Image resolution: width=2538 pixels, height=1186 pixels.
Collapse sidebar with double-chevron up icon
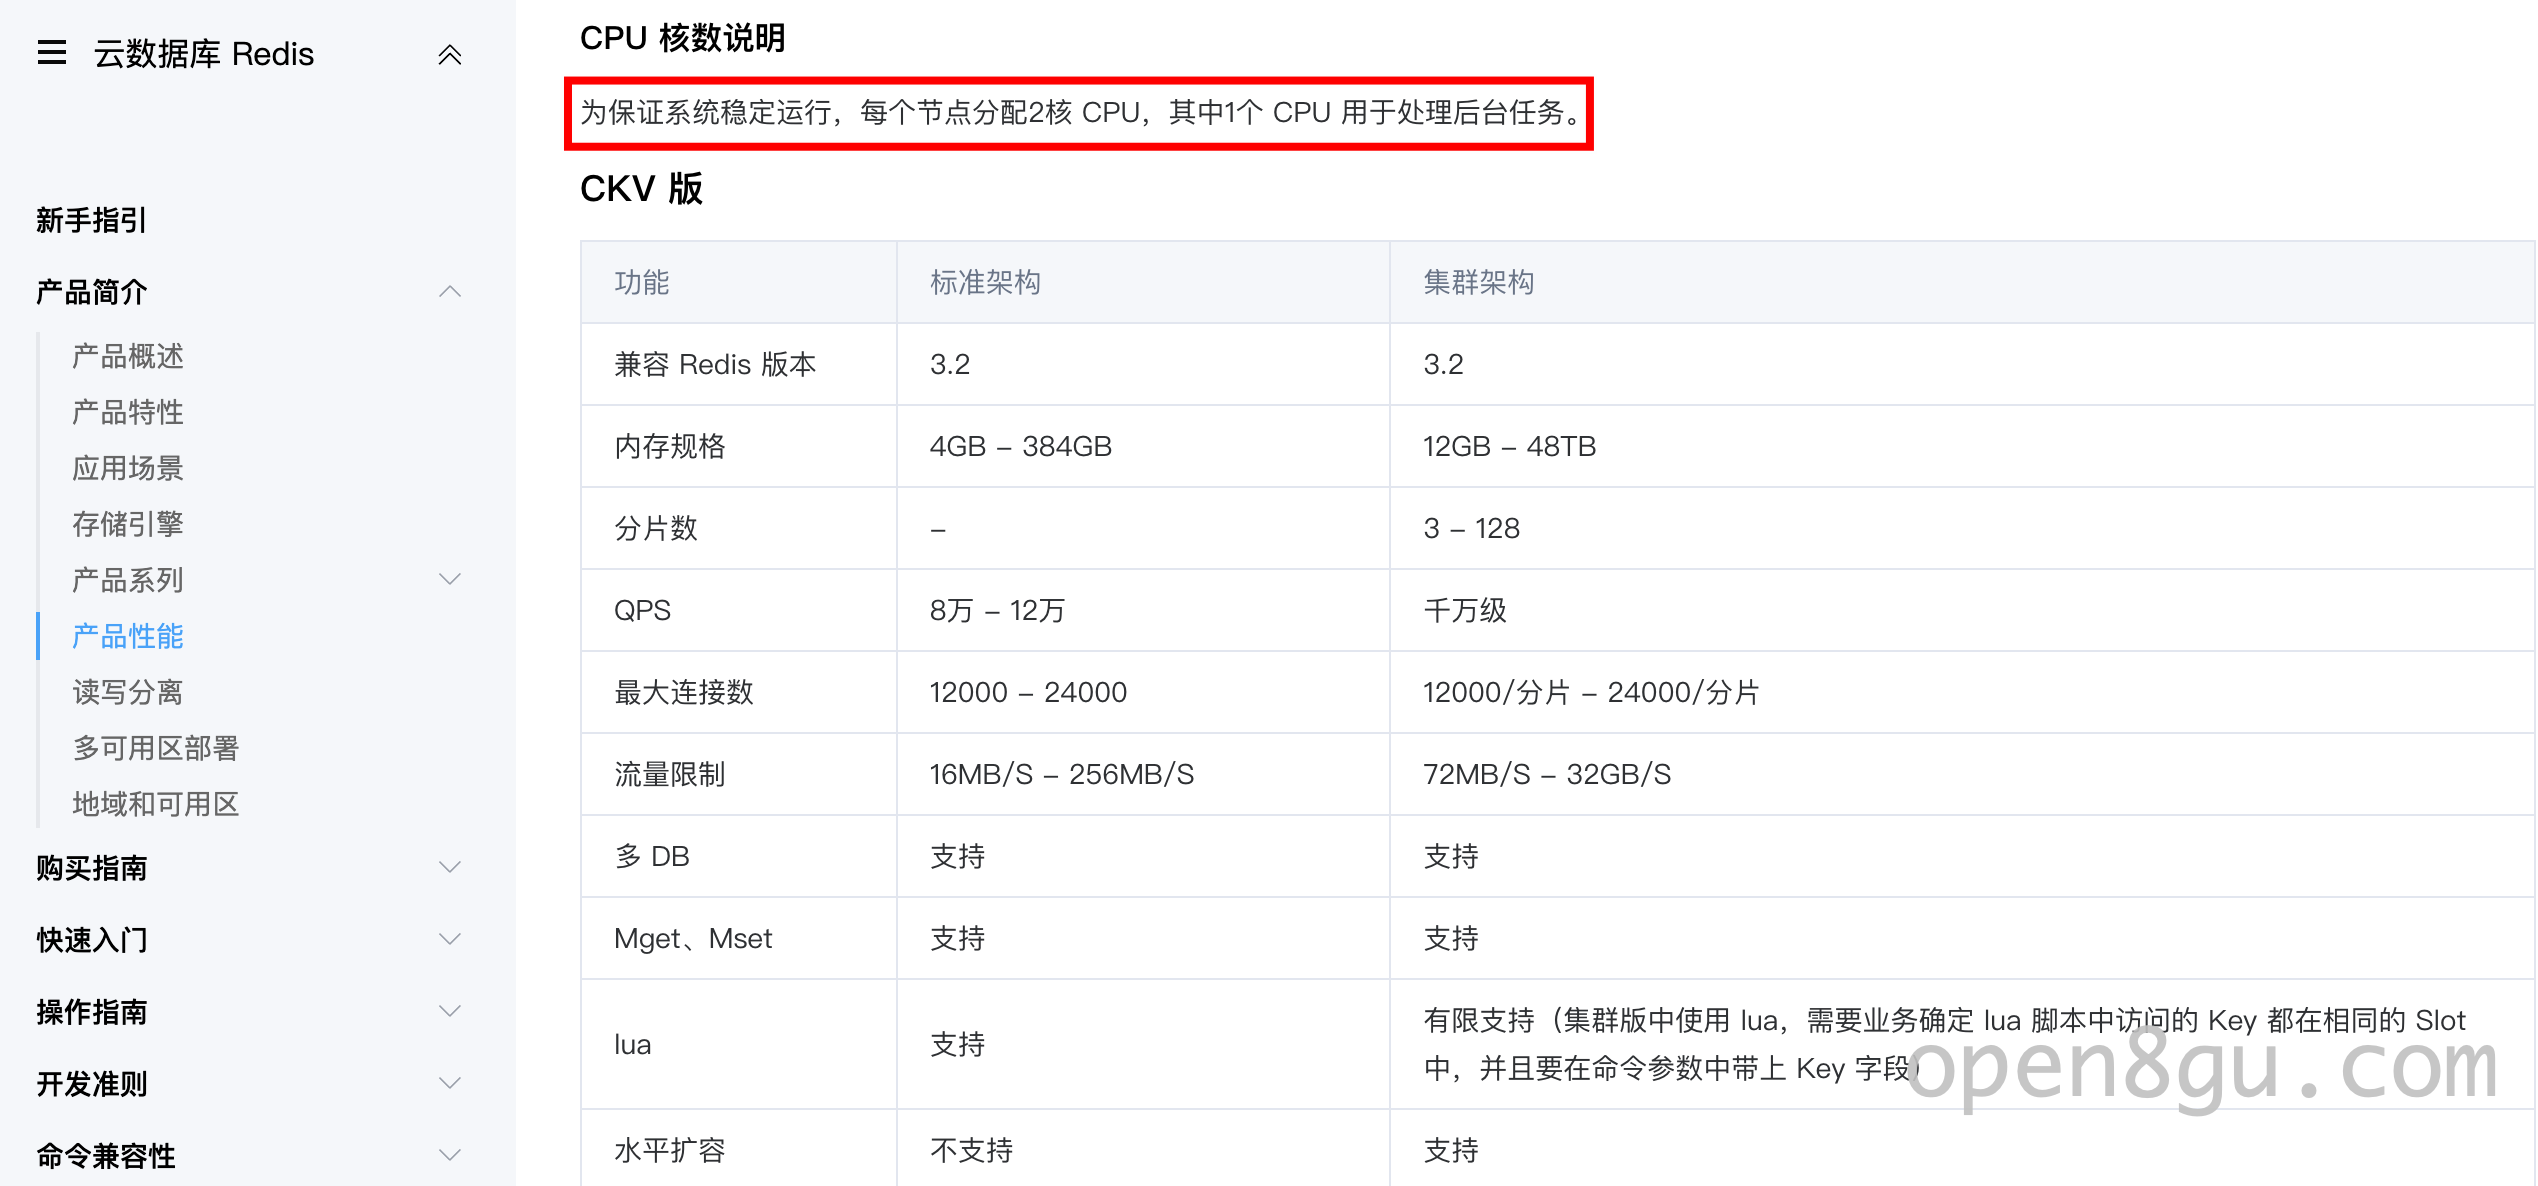click(450, 54)
